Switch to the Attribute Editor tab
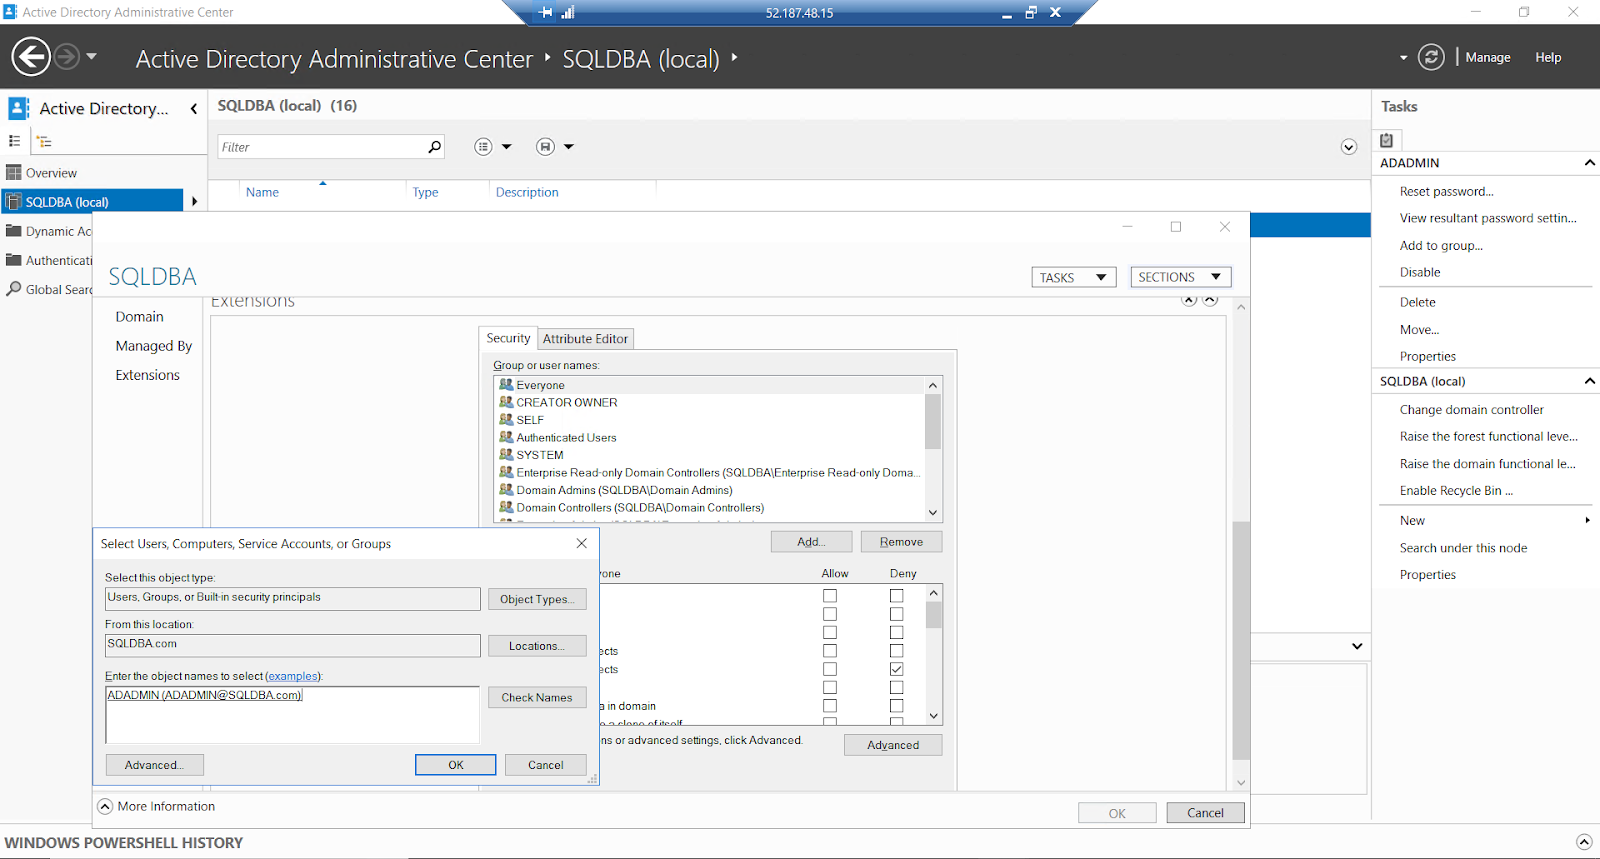This screenshot has height=859, width=1600. tap(585, 339)
